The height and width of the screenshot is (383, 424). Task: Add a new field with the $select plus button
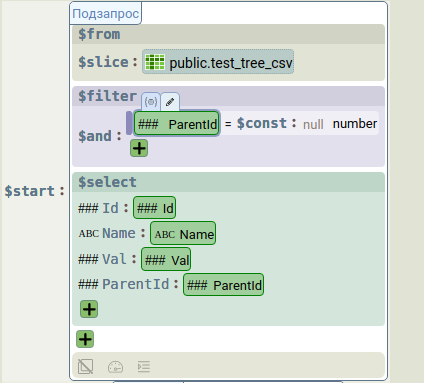[89, 309]
